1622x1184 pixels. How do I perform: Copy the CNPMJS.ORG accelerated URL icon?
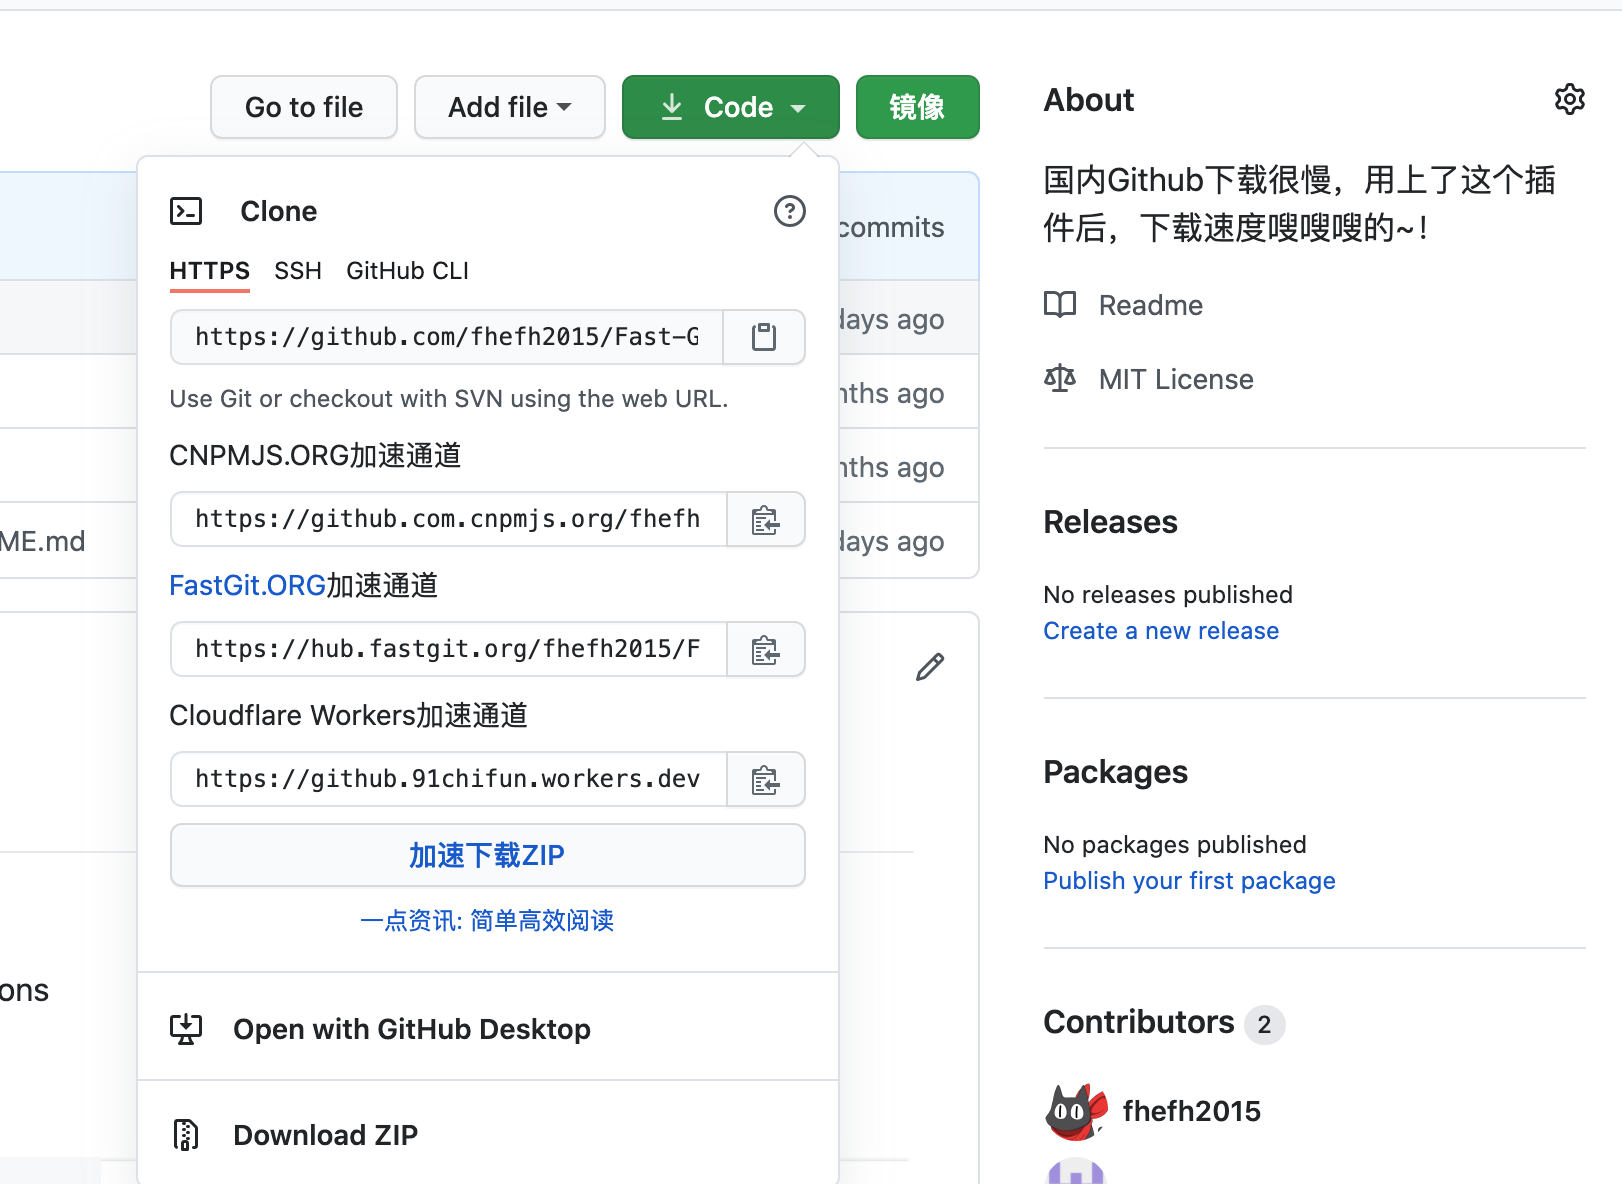pos(766,519)
